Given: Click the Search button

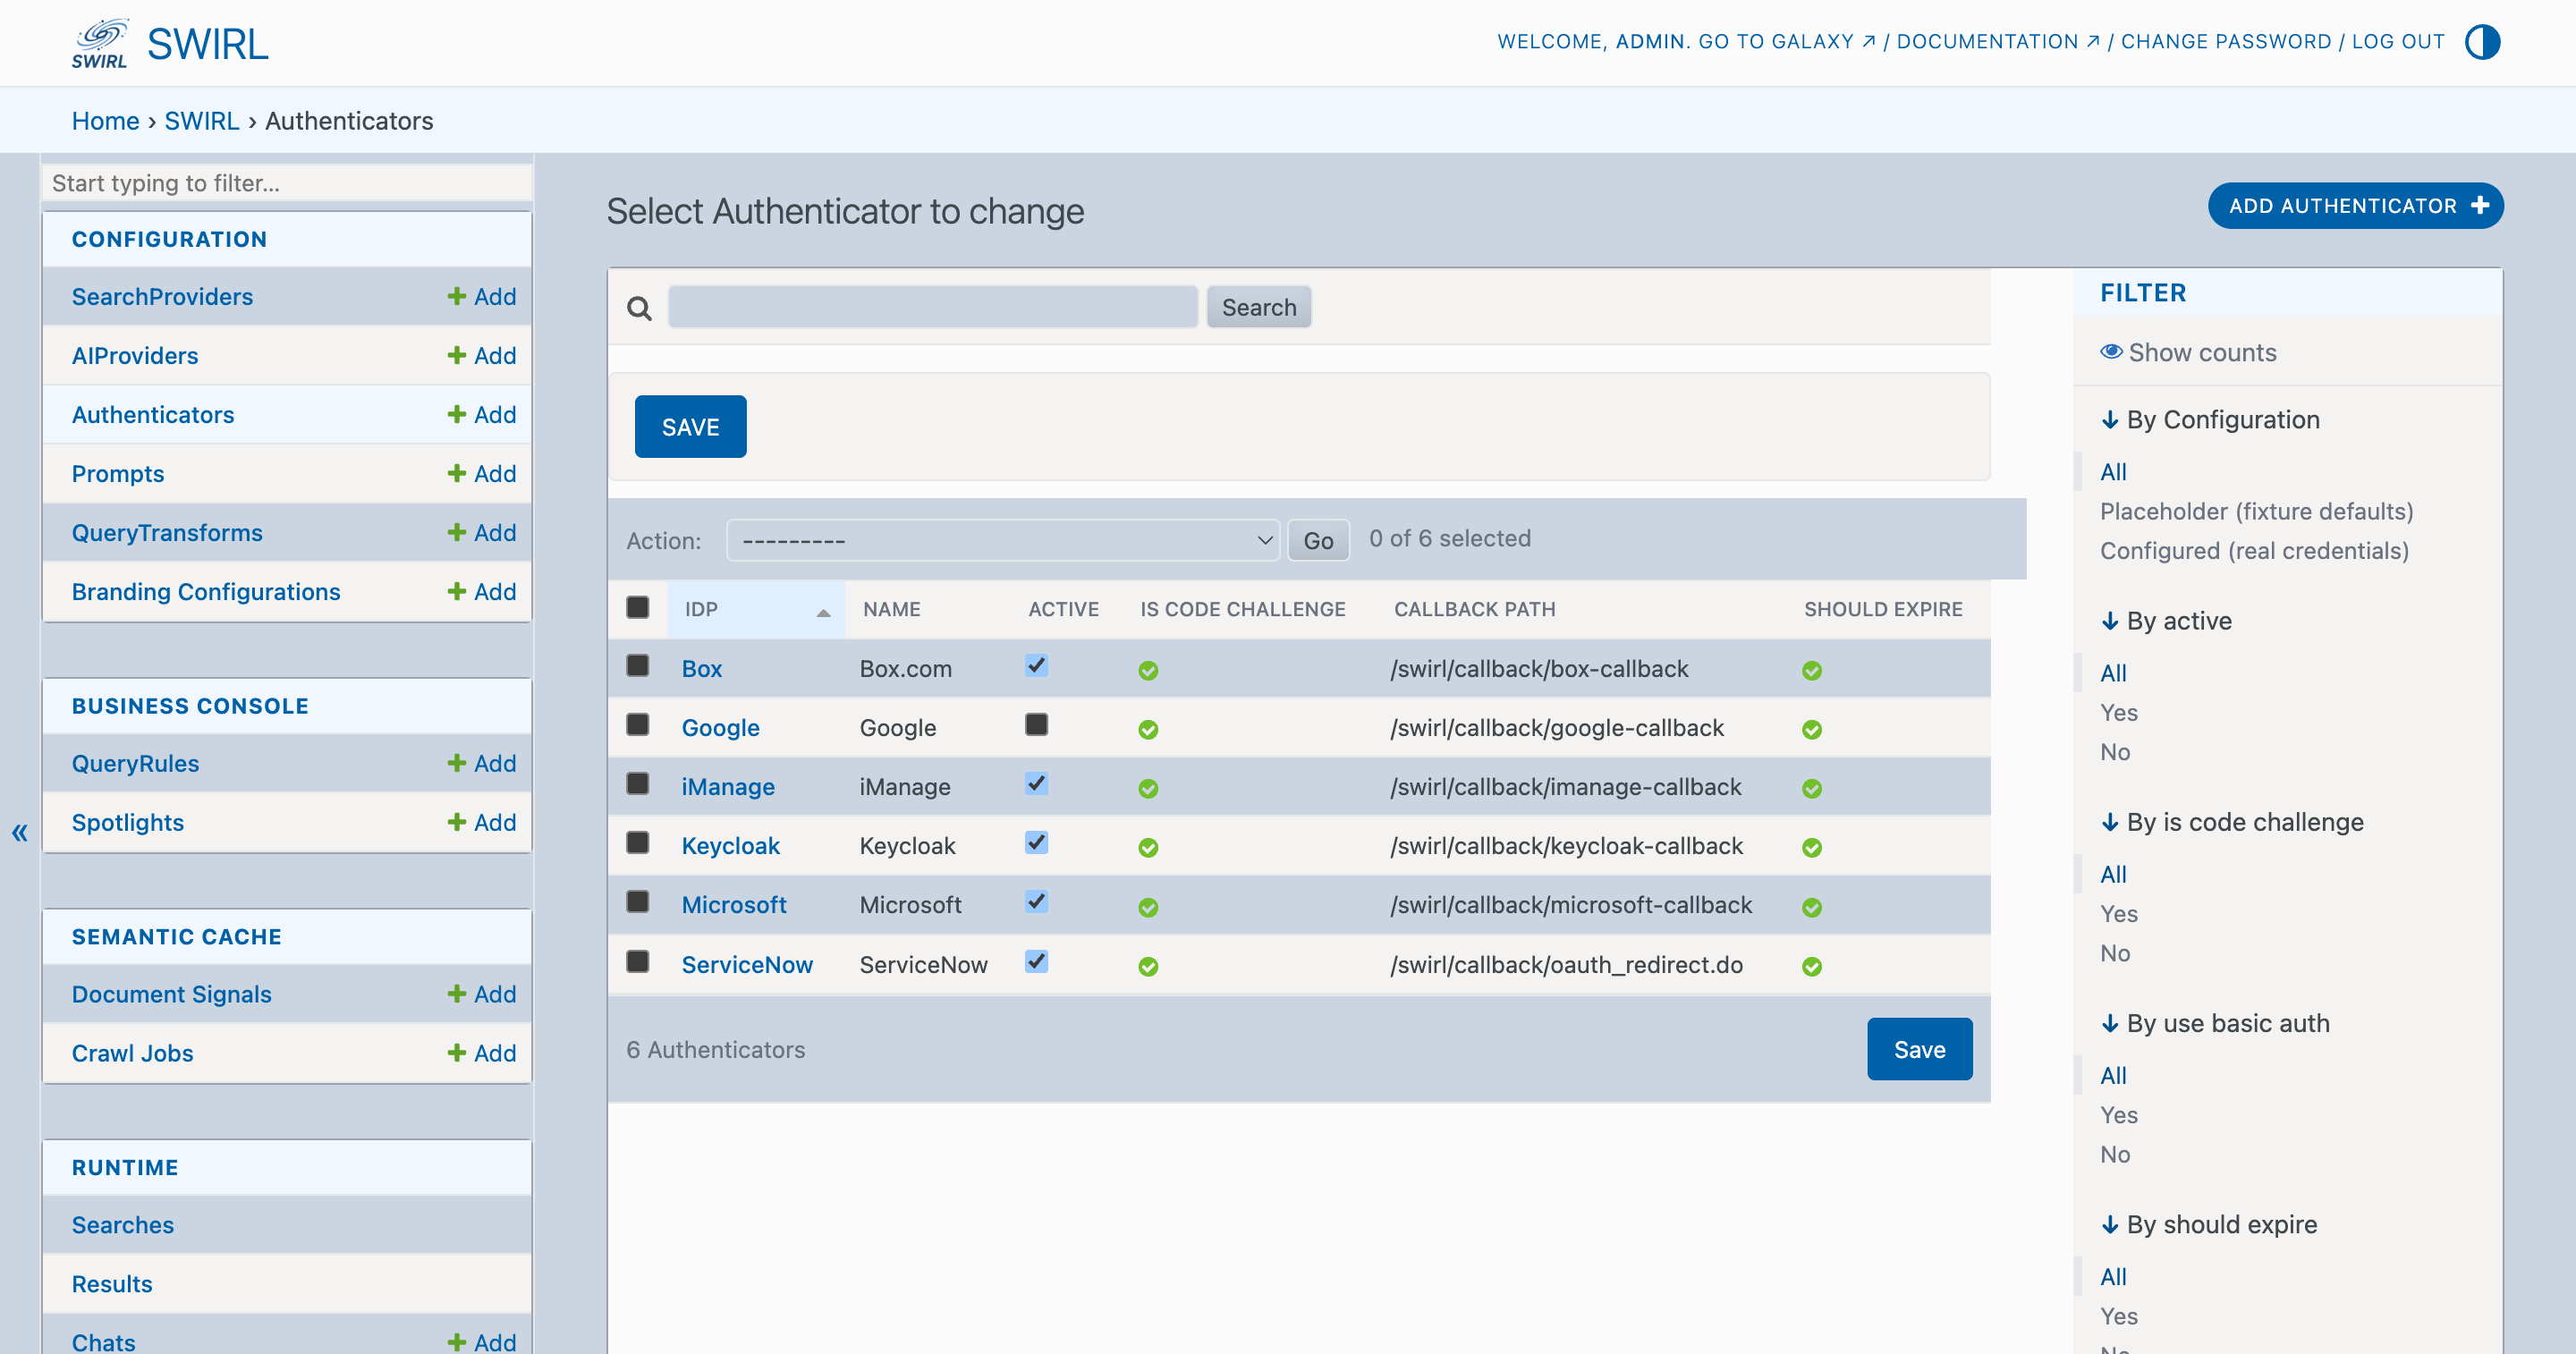Looking at the screenshot, I should click(1258, 307).
